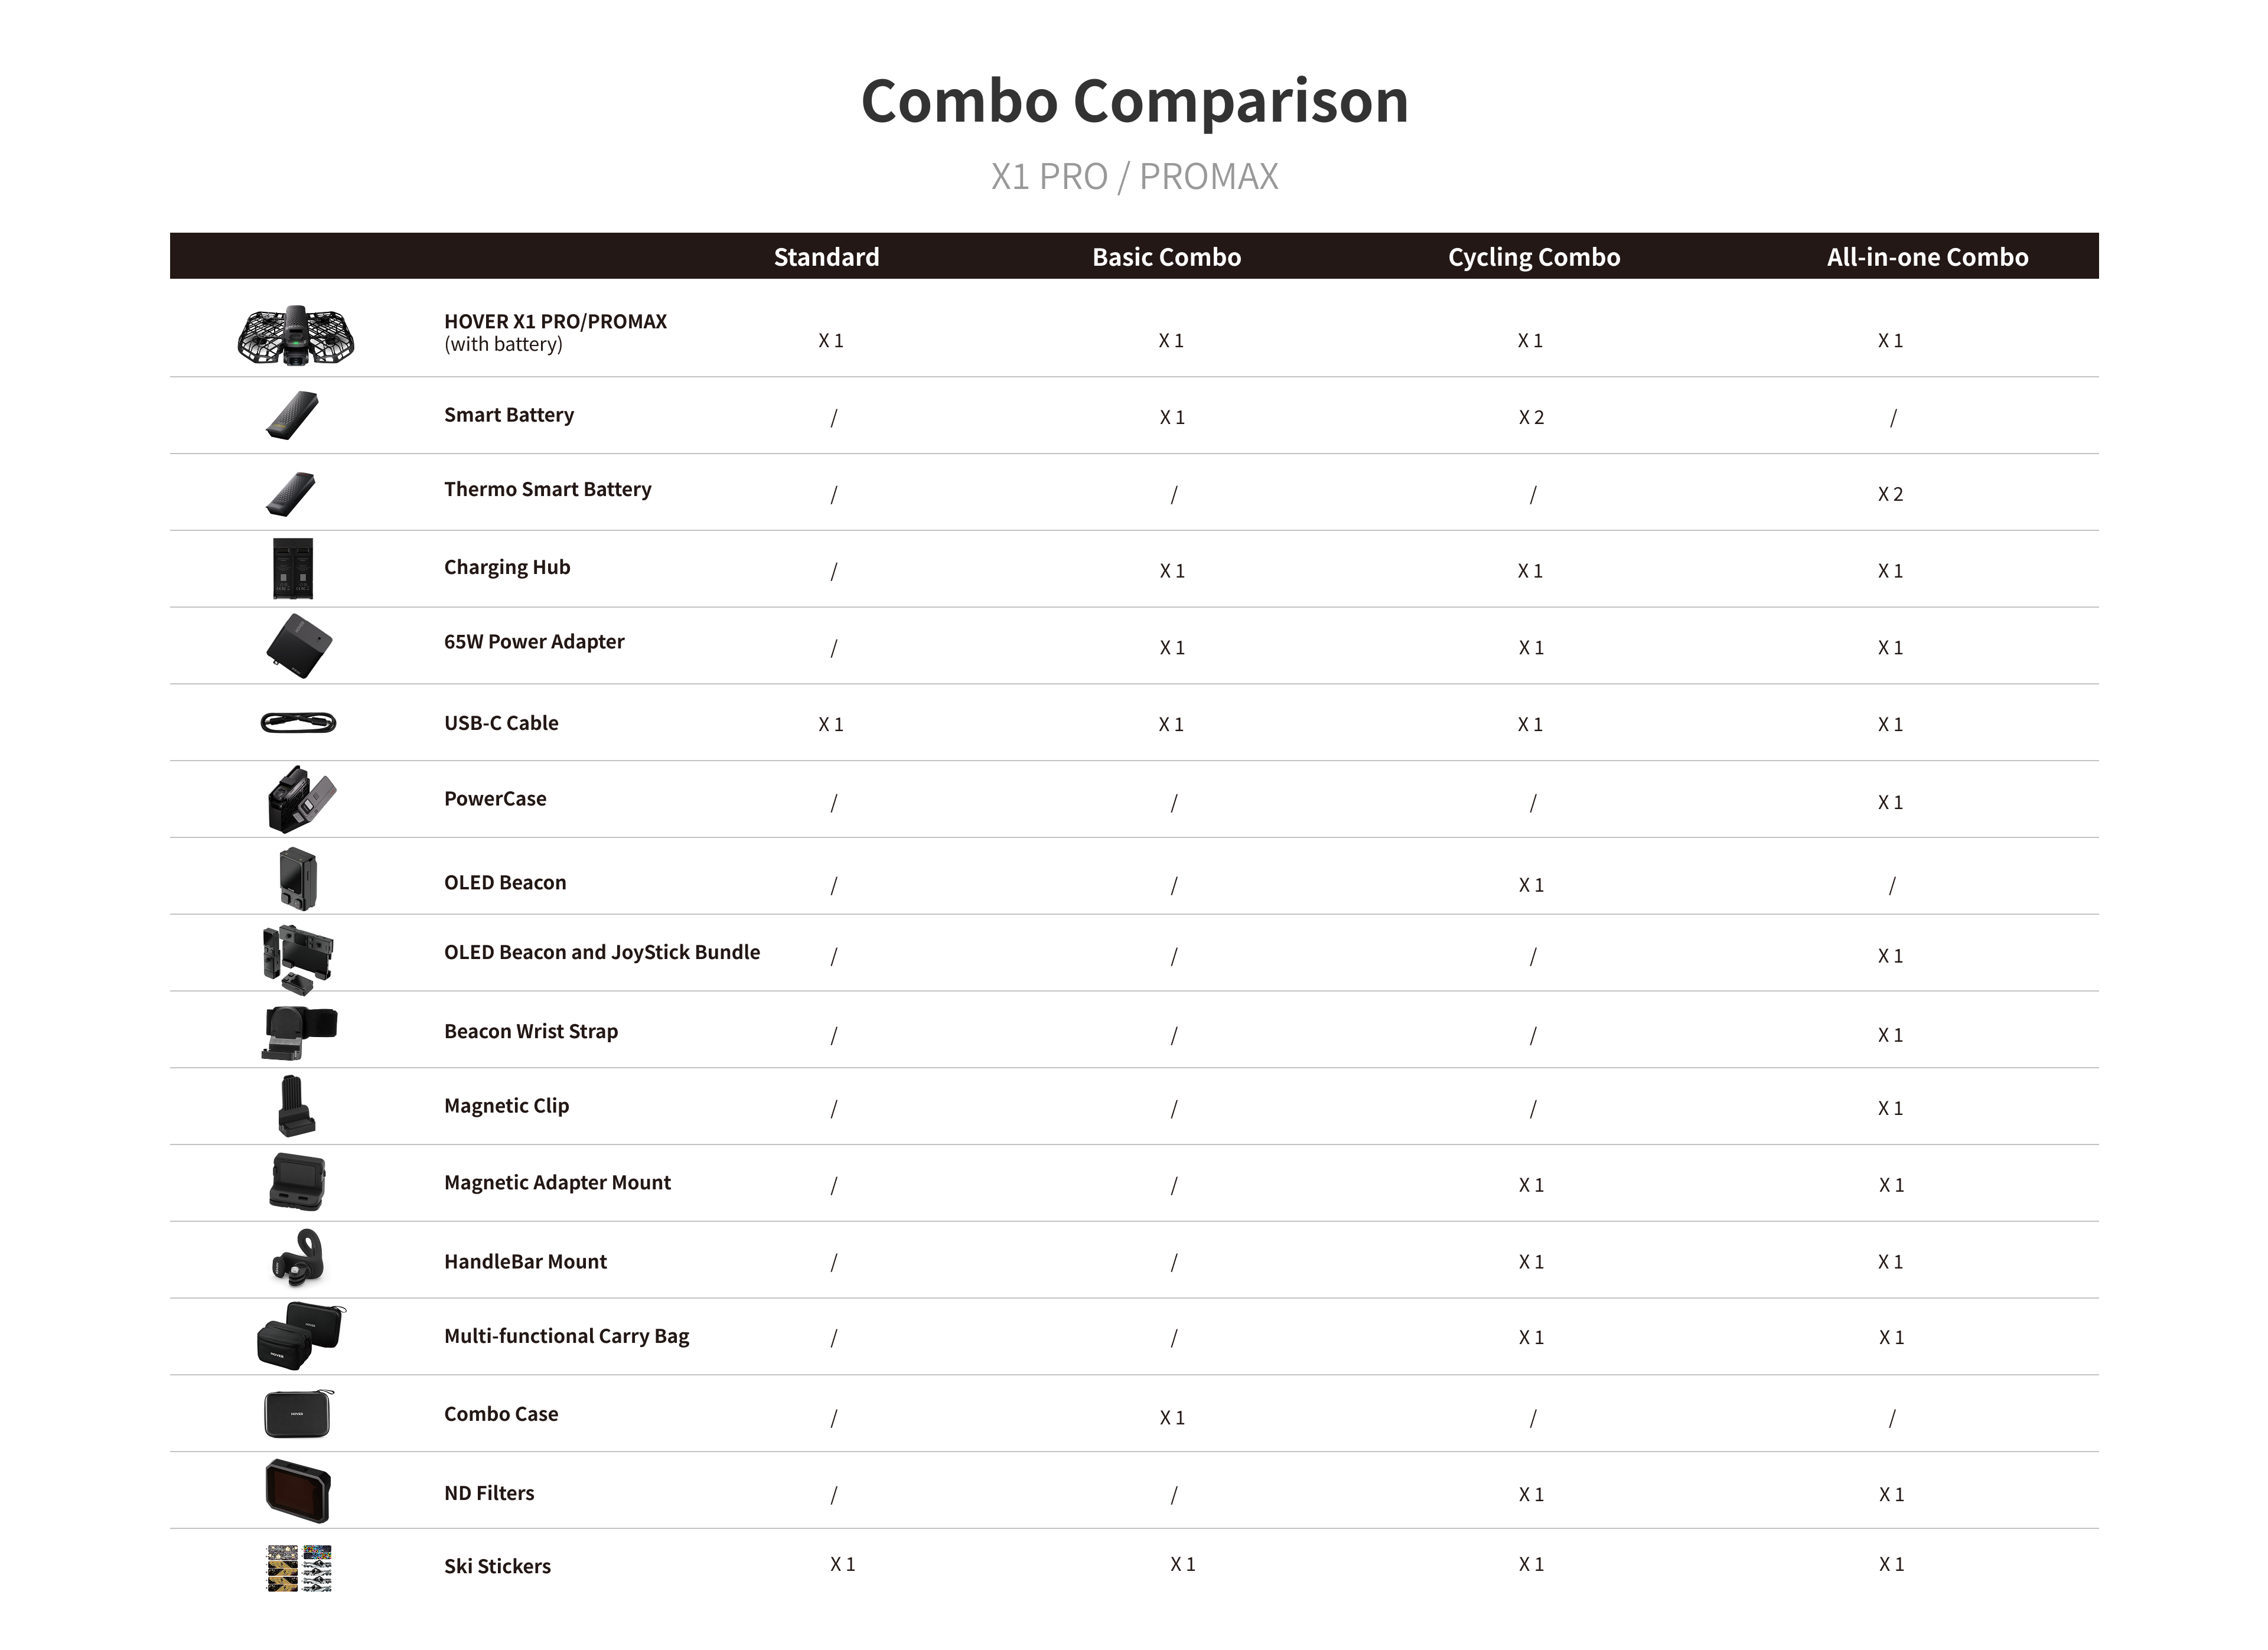
Task: Select the OLED Beacon icon
Action: [x=297, y=879]
